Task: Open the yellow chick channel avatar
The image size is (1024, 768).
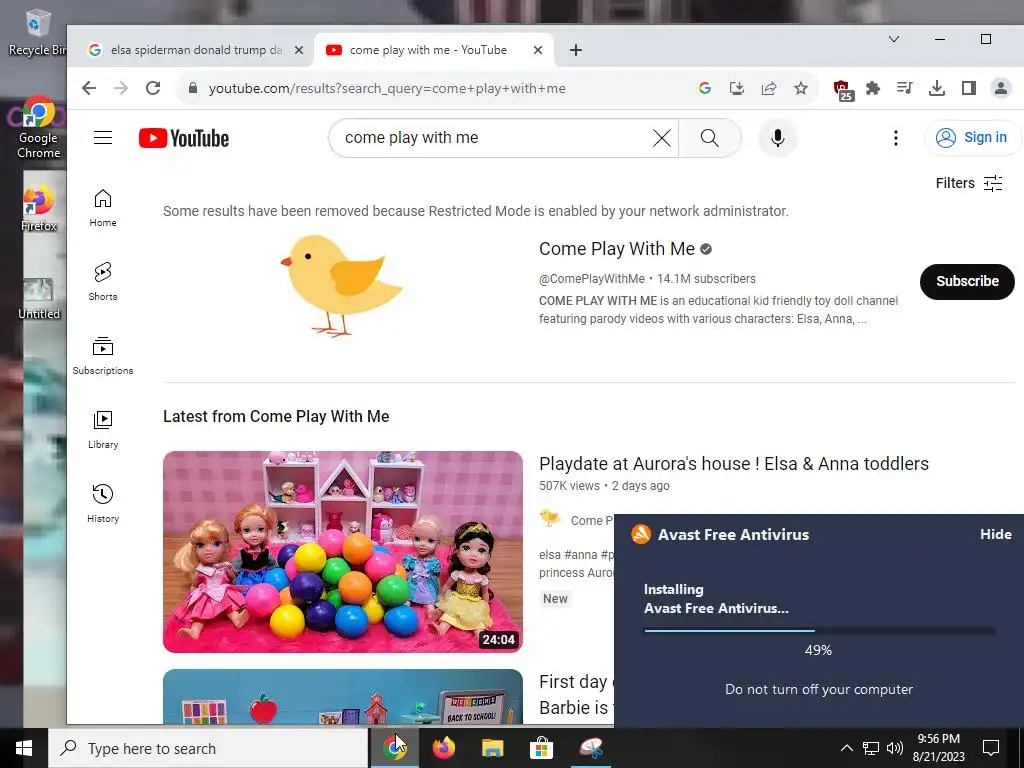Action: (343, 285)
